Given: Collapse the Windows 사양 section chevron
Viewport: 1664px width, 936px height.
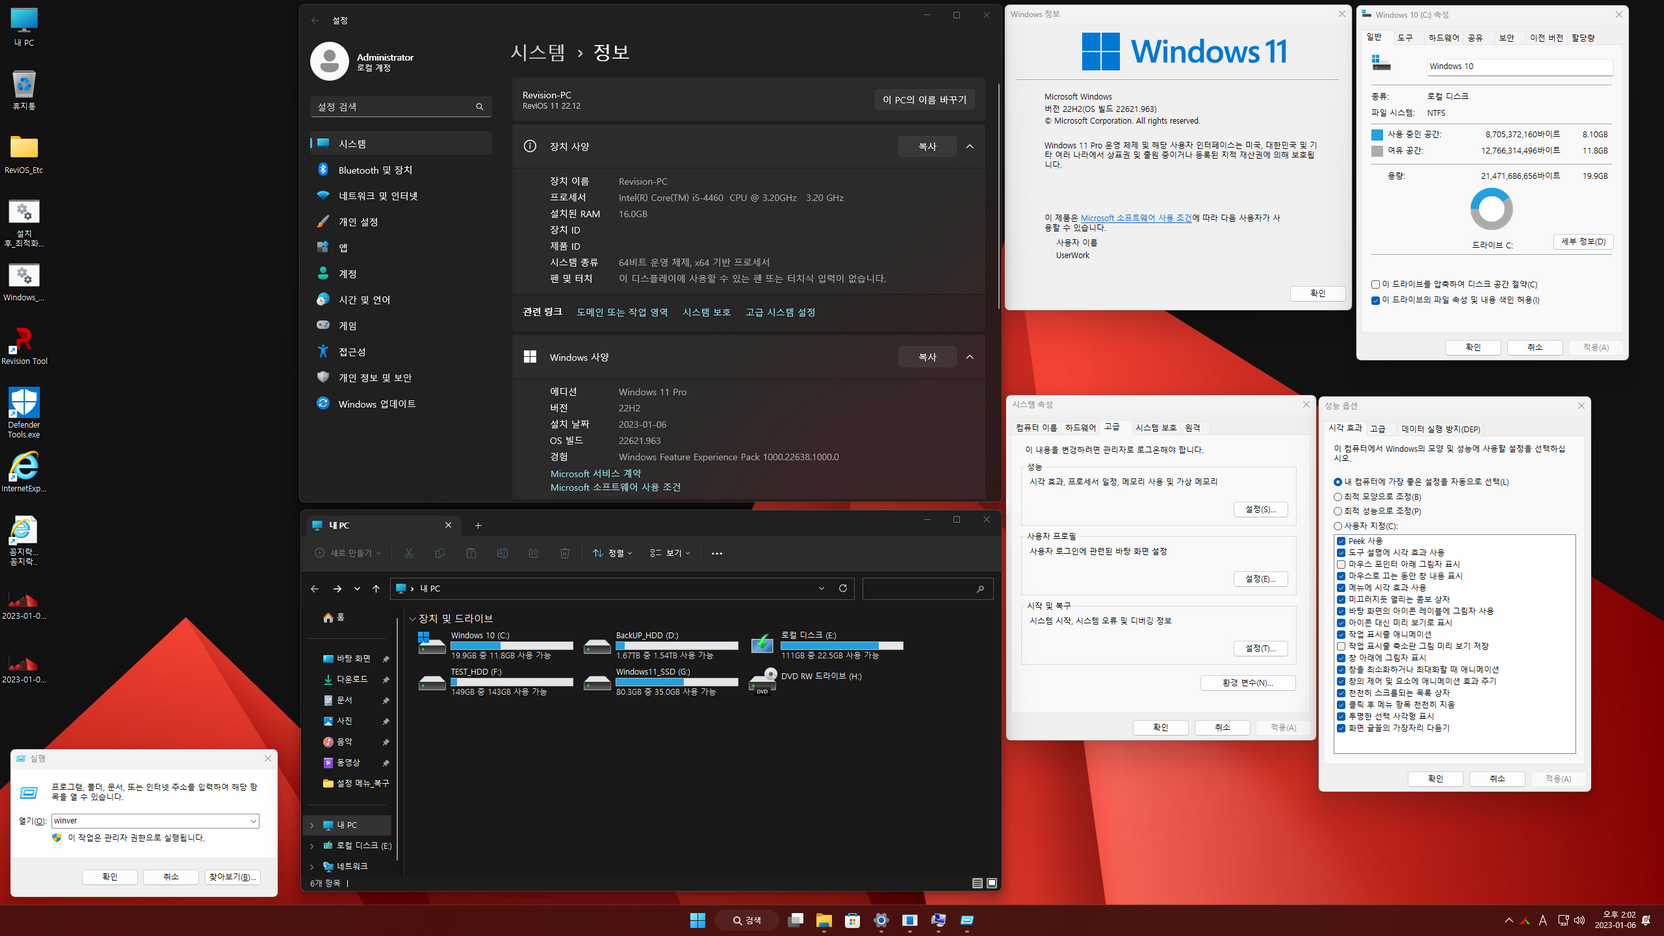Looking at the screenshot, I should click(x=969, y=357).
